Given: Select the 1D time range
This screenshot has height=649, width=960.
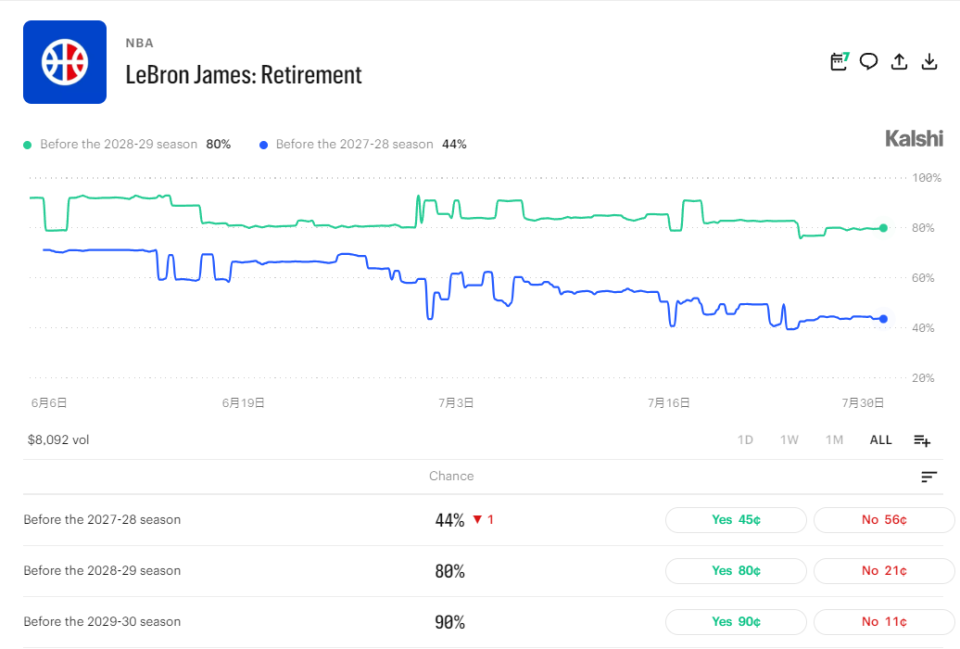Looking at the screenshot, I should click(745, 440).
